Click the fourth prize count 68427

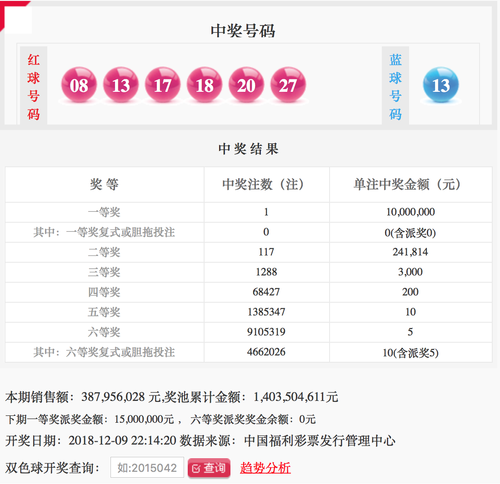(266, 292)
